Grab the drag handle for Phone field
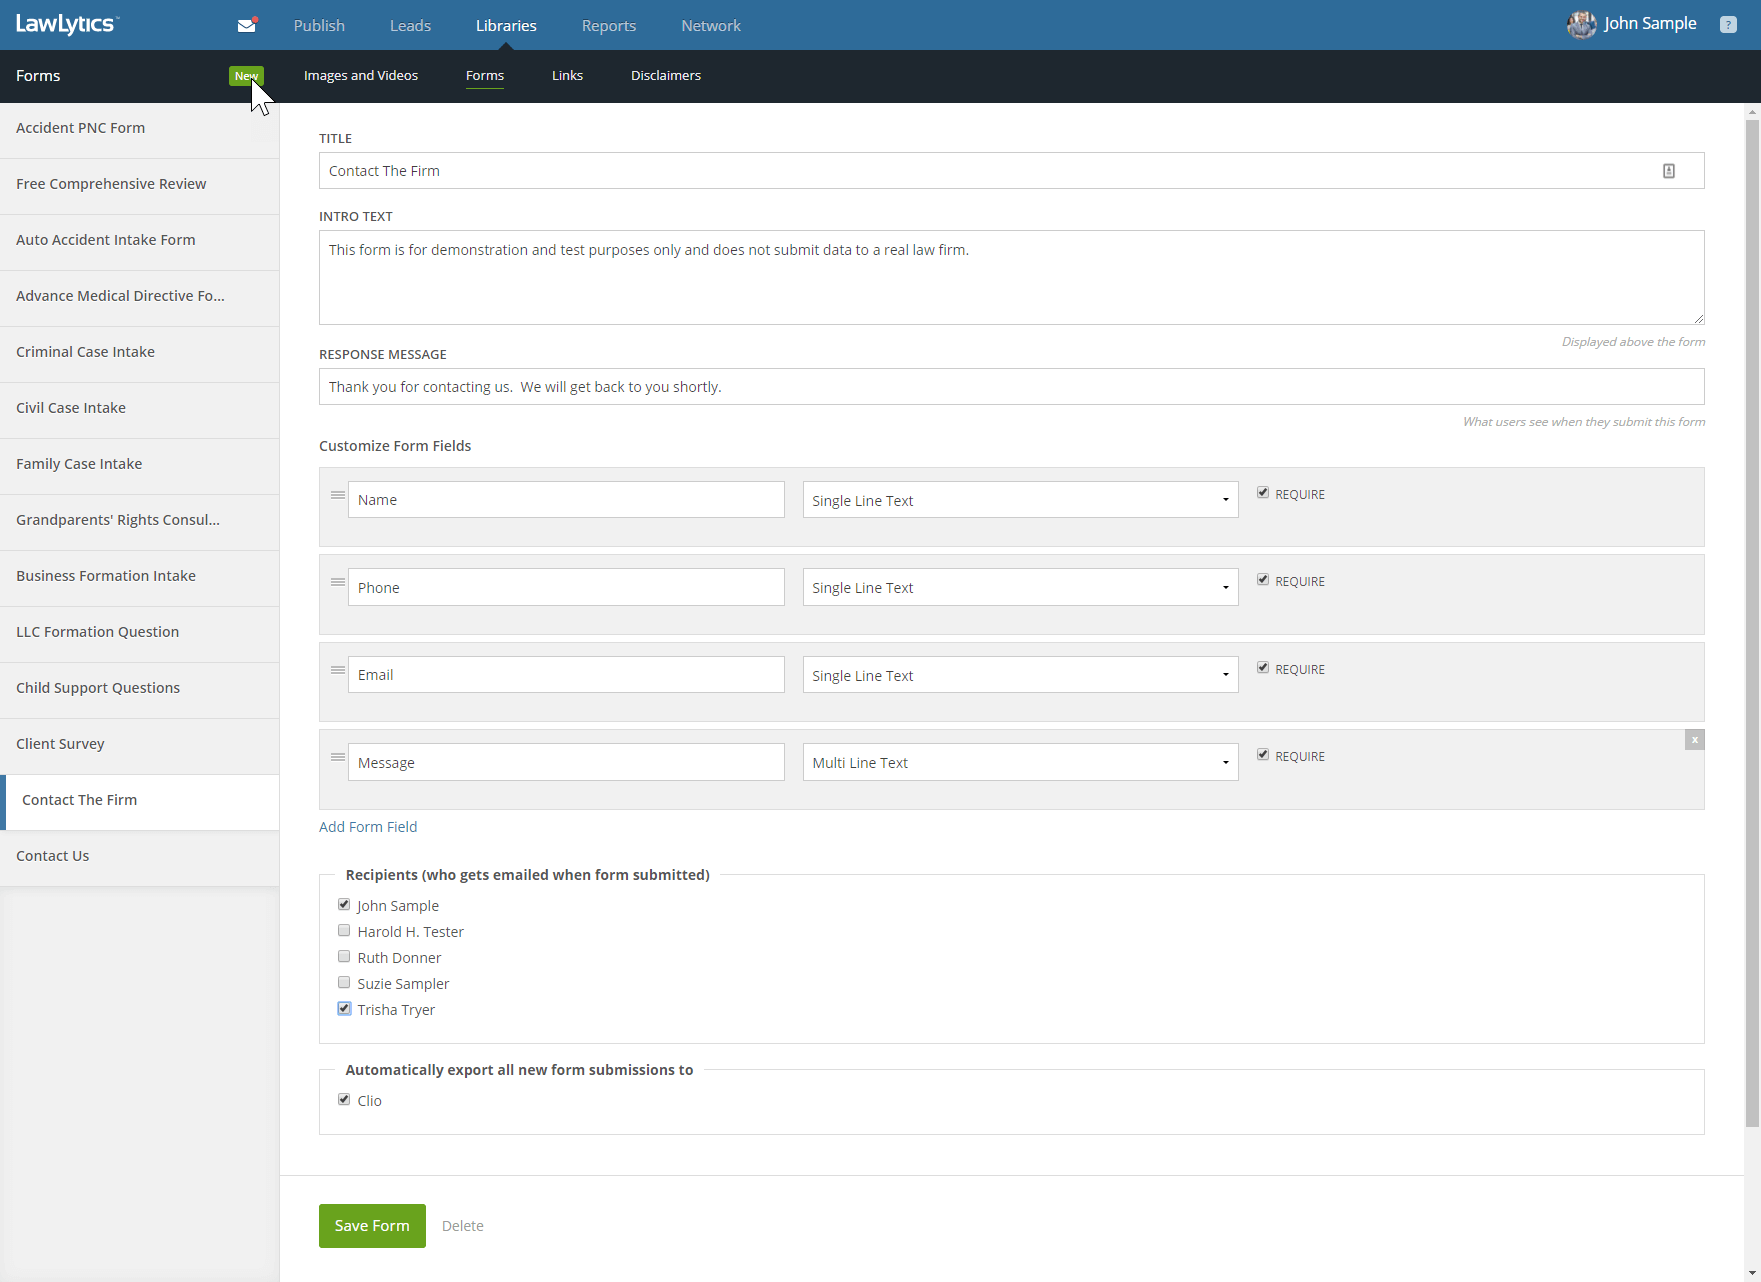 pos(338,583)
